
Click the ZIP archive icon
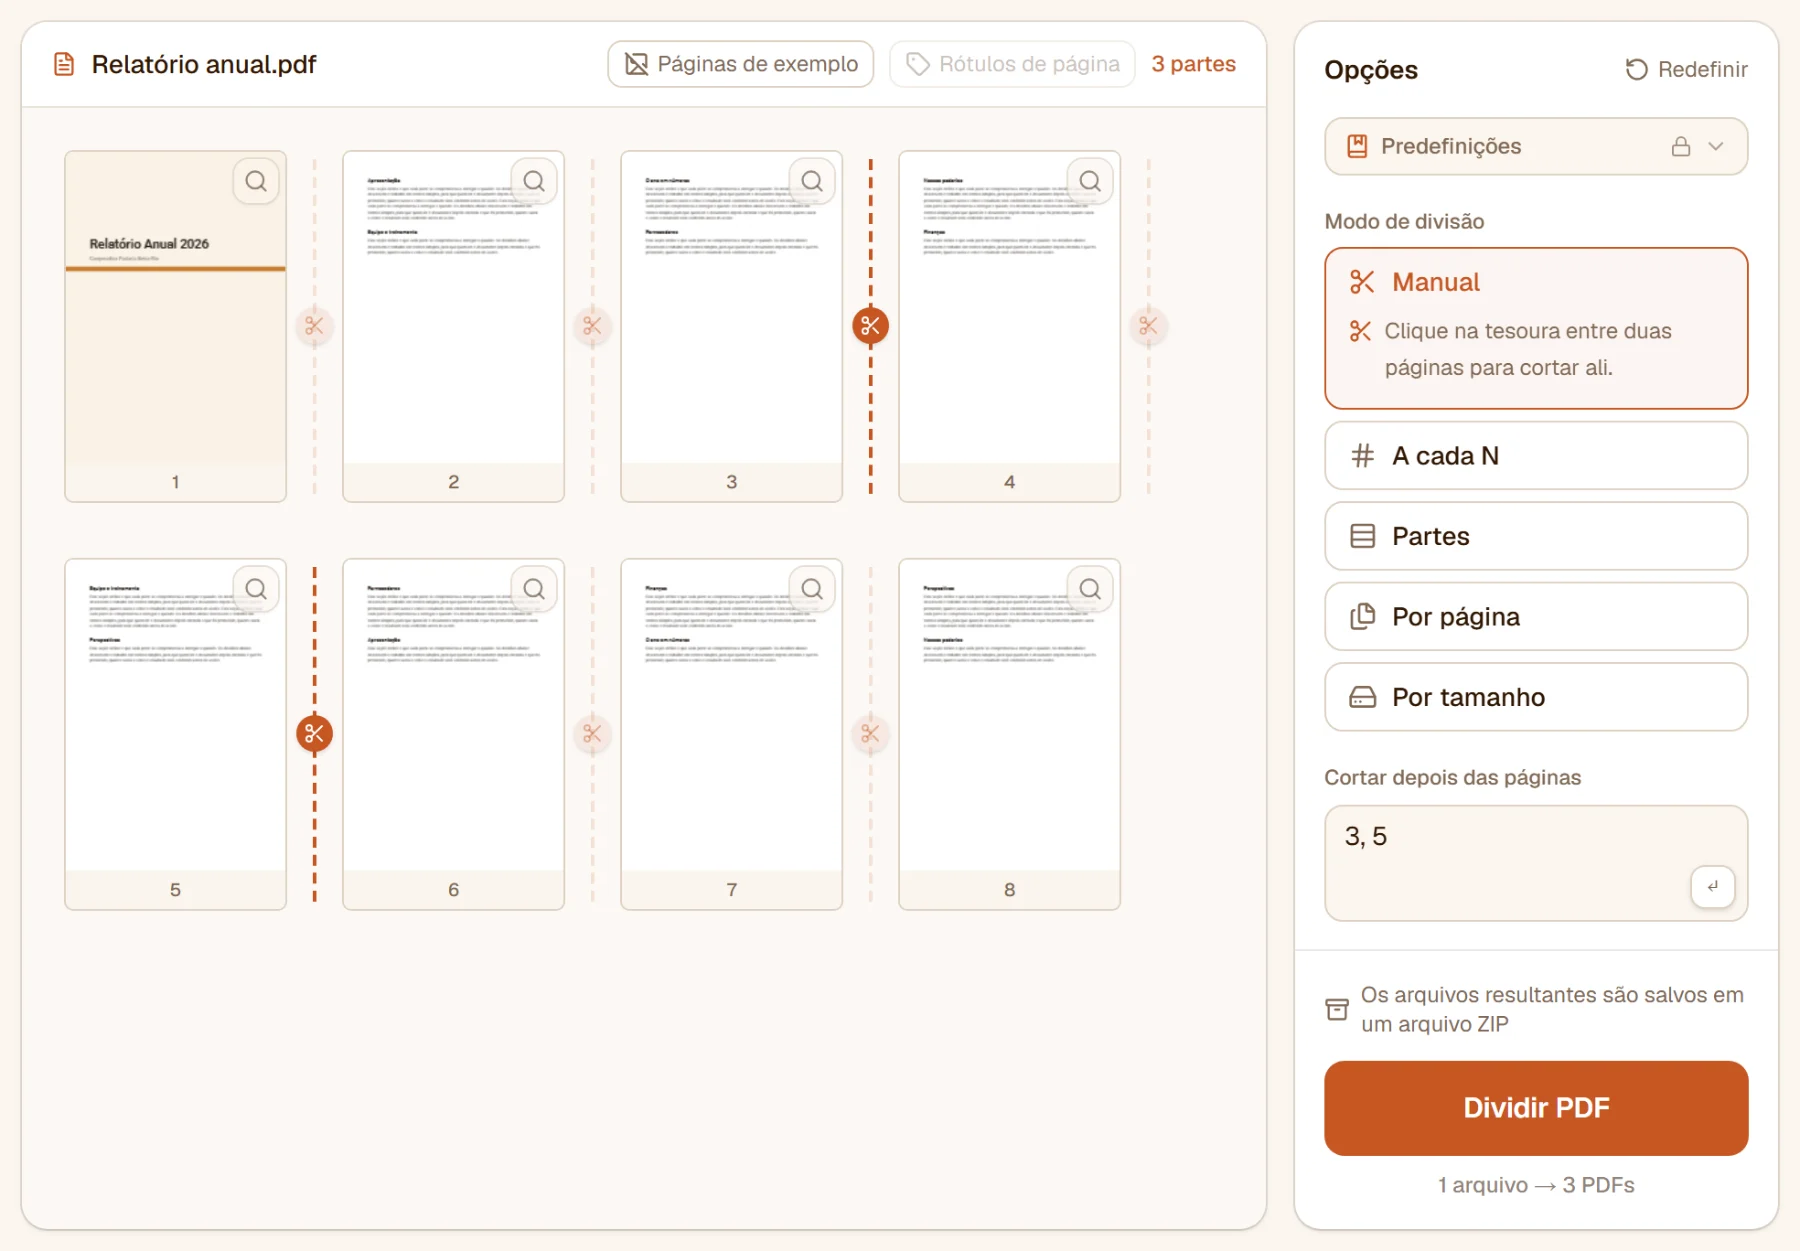[x=1337, y=1009]
